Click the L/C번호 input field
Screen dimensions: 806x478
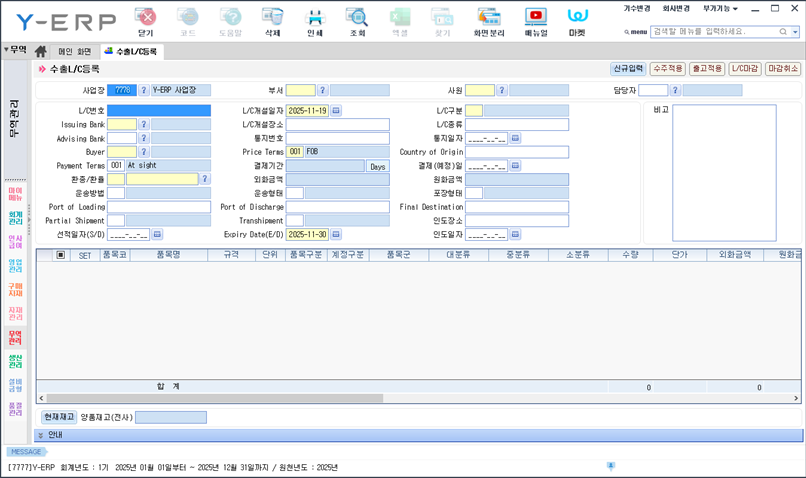(159, 111)
